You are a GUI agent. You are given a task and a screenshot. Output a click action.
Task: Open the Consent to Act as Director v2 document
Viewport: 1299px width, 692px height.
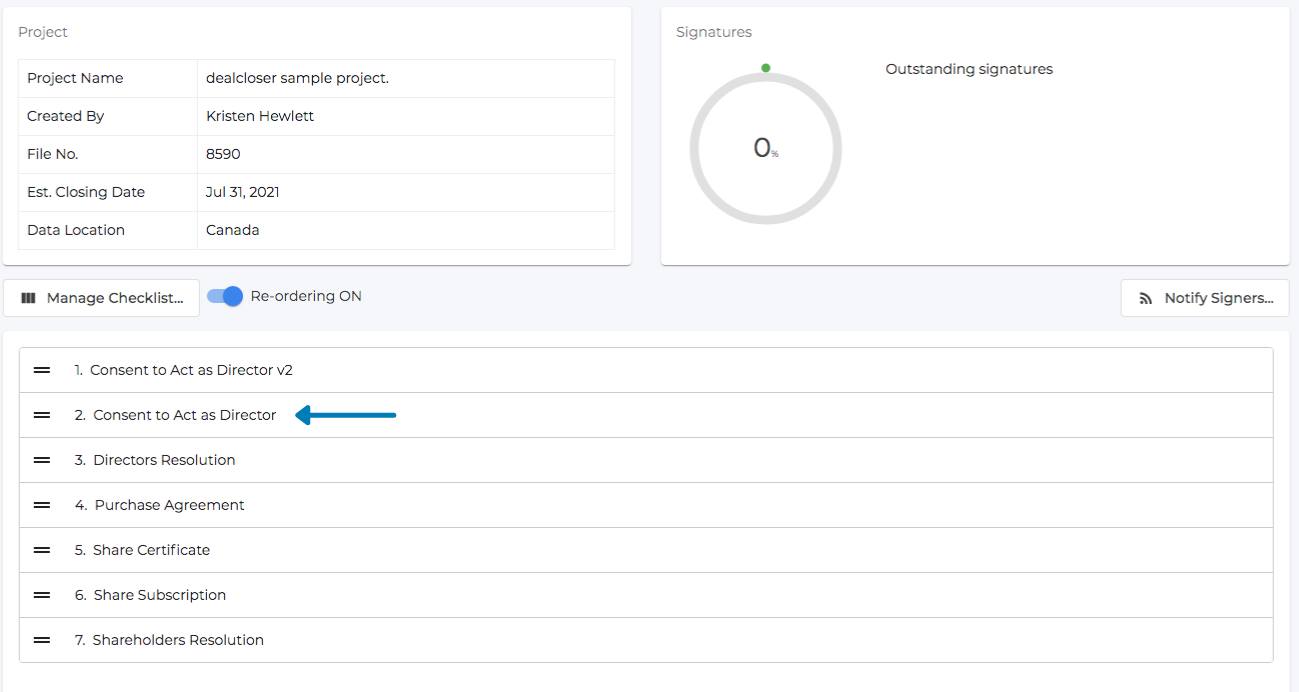(190, 369)
